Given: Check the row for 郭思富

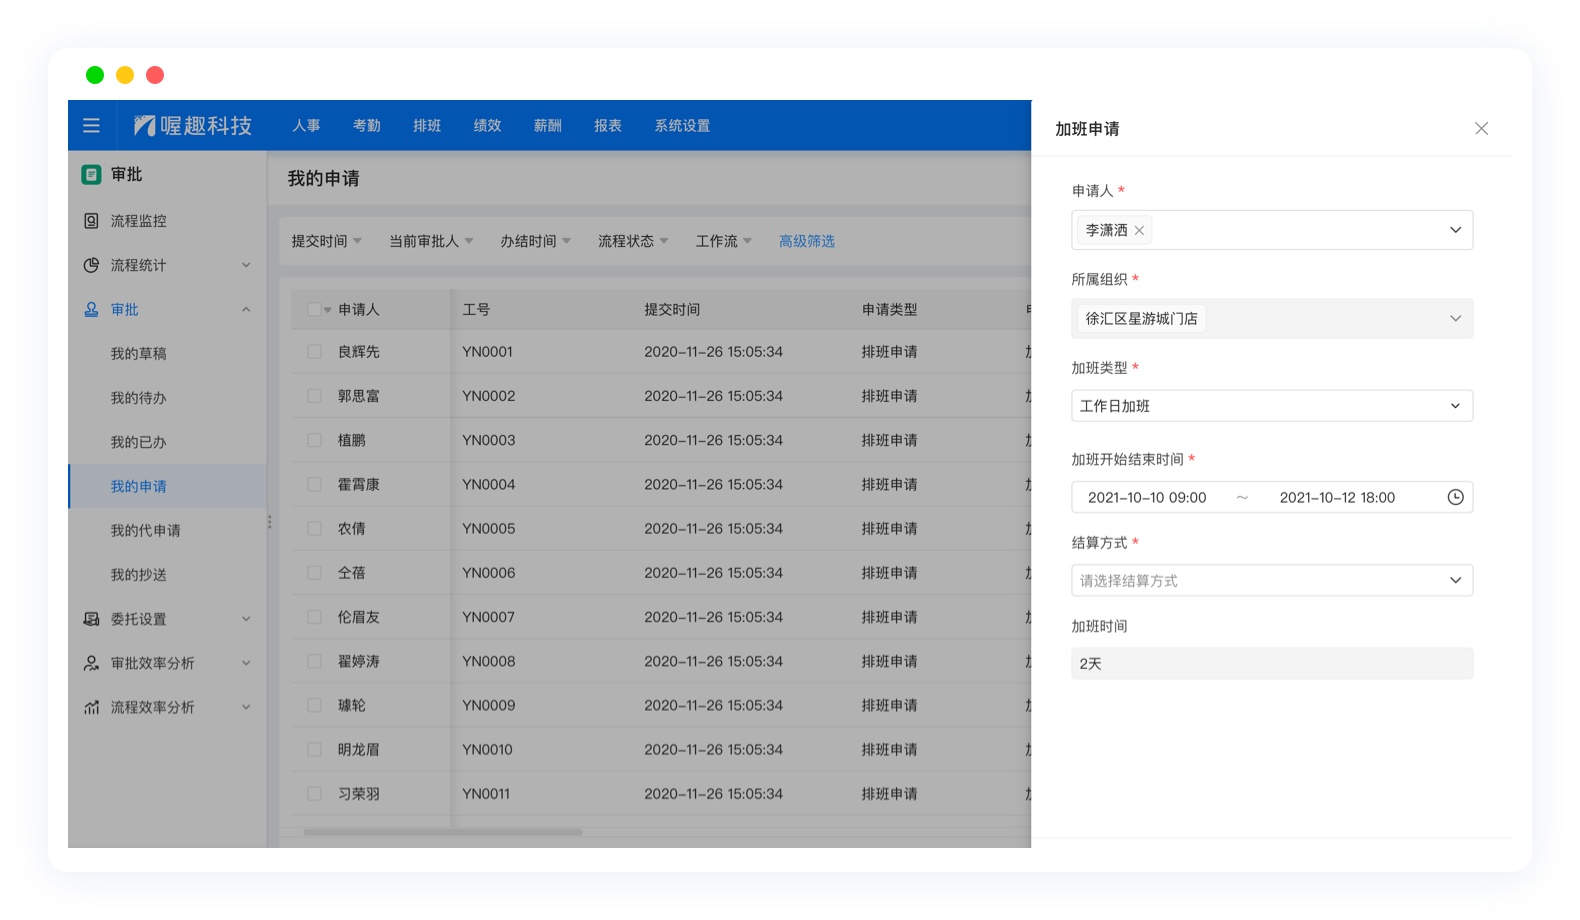Looking at the screenshot, I should click(x=314, y=396).
